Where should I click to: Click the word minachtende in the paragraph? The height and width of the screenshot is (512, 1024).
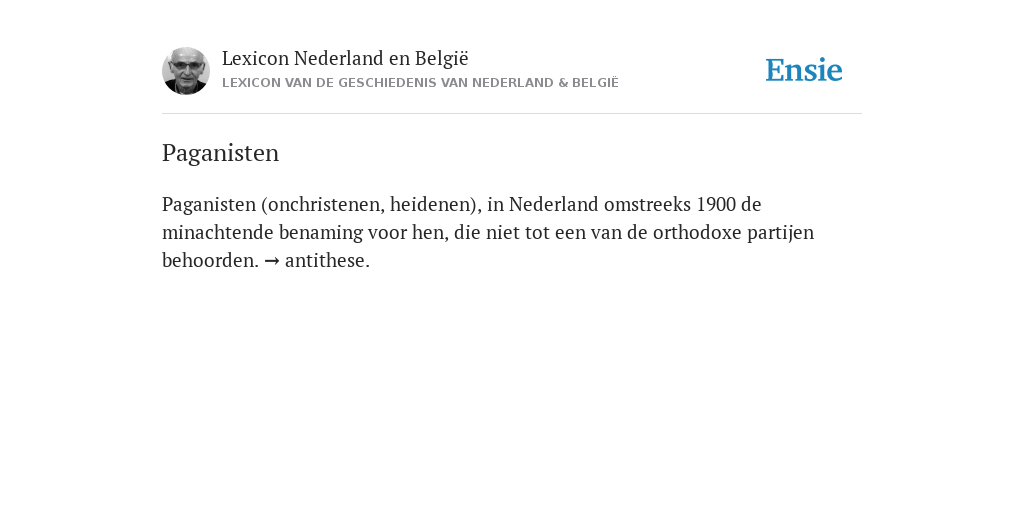[217, 232]
